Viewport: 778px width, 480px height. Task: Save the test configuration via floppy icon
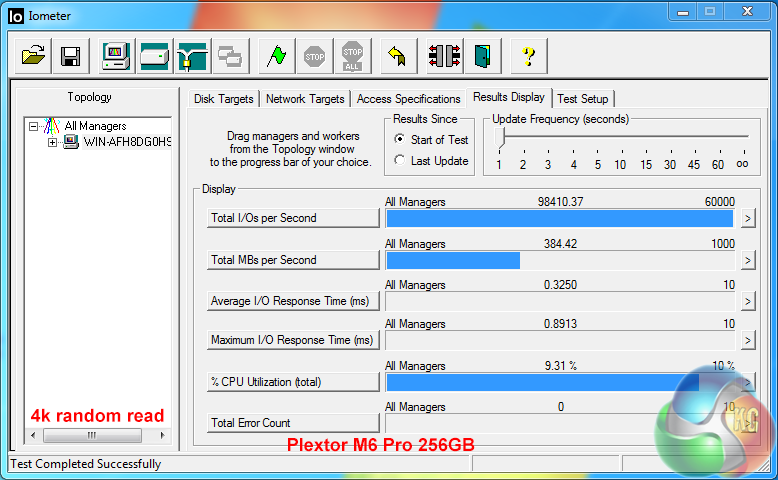70,56
